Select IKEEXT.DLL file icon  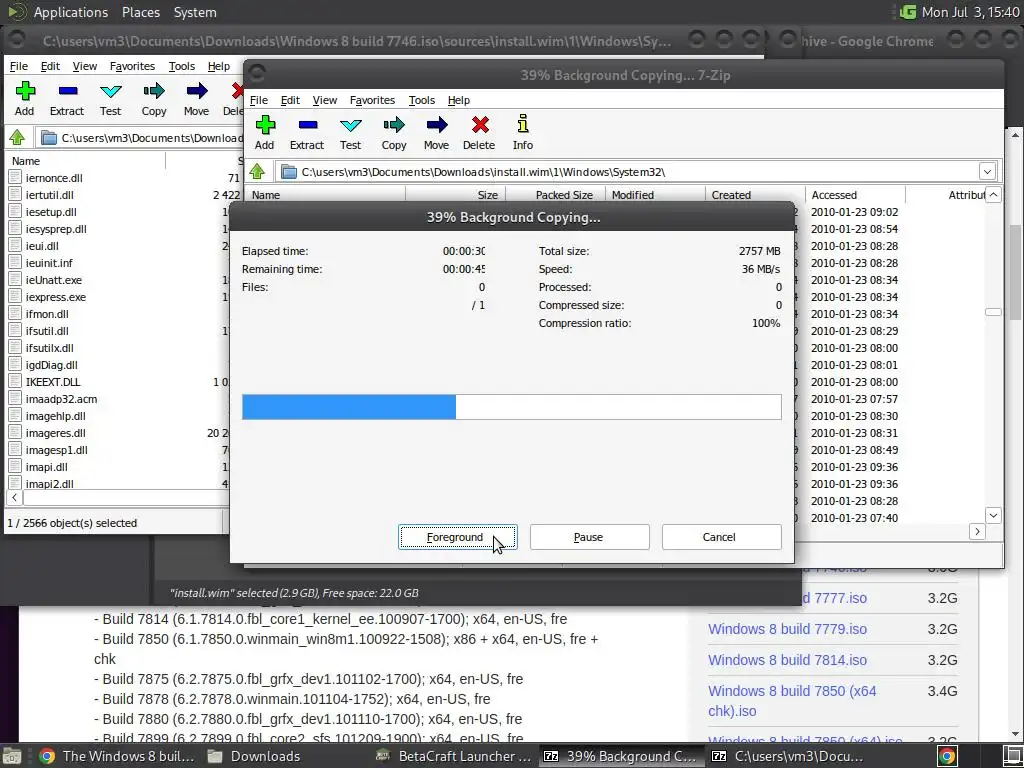[16, 382]
